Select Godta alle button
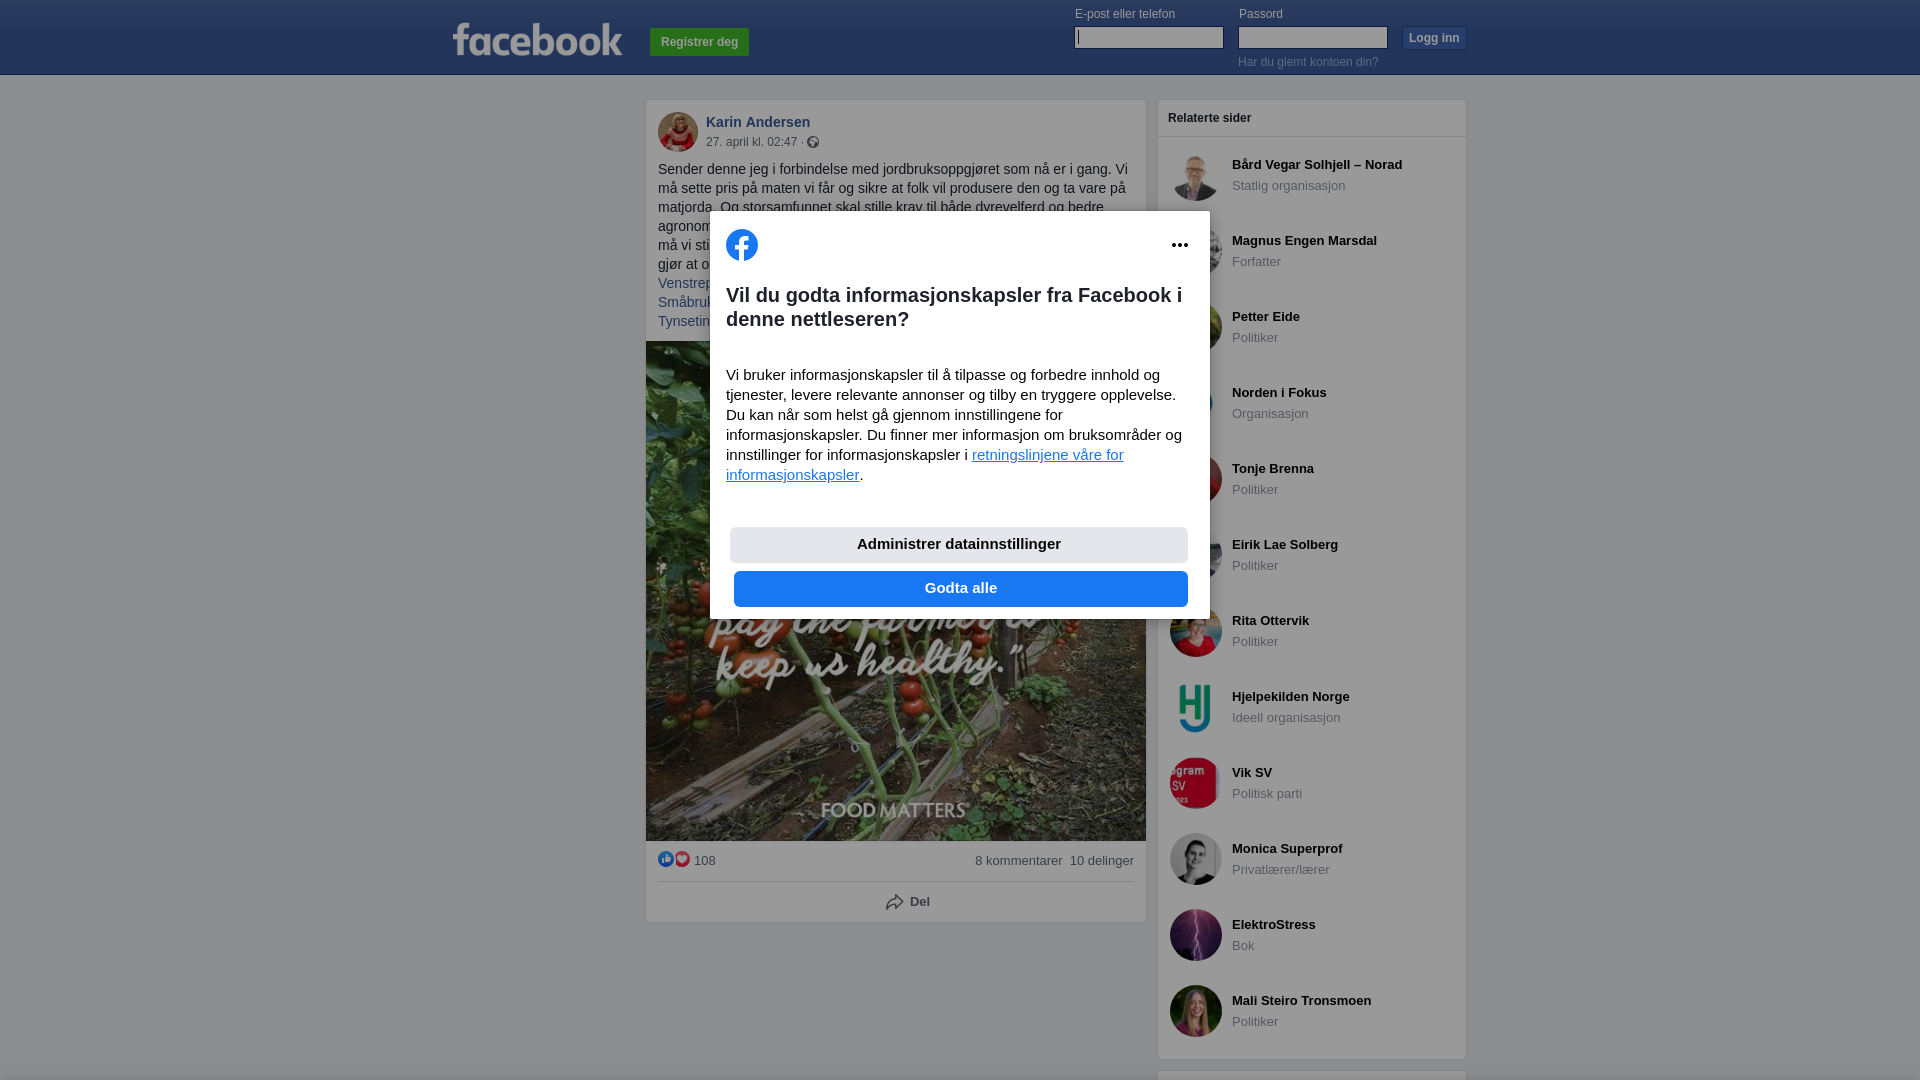The height and width of the screenshot is (1080, 1920). click(961, 589)
